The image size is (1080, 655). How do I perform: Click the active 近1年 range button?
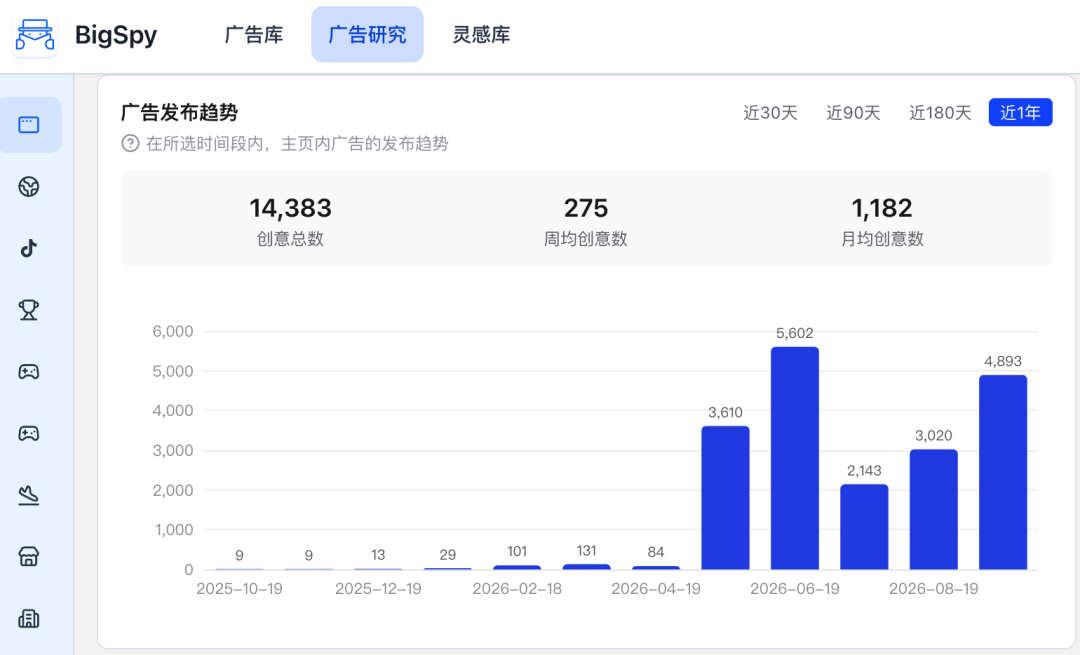coord(1020,112)
